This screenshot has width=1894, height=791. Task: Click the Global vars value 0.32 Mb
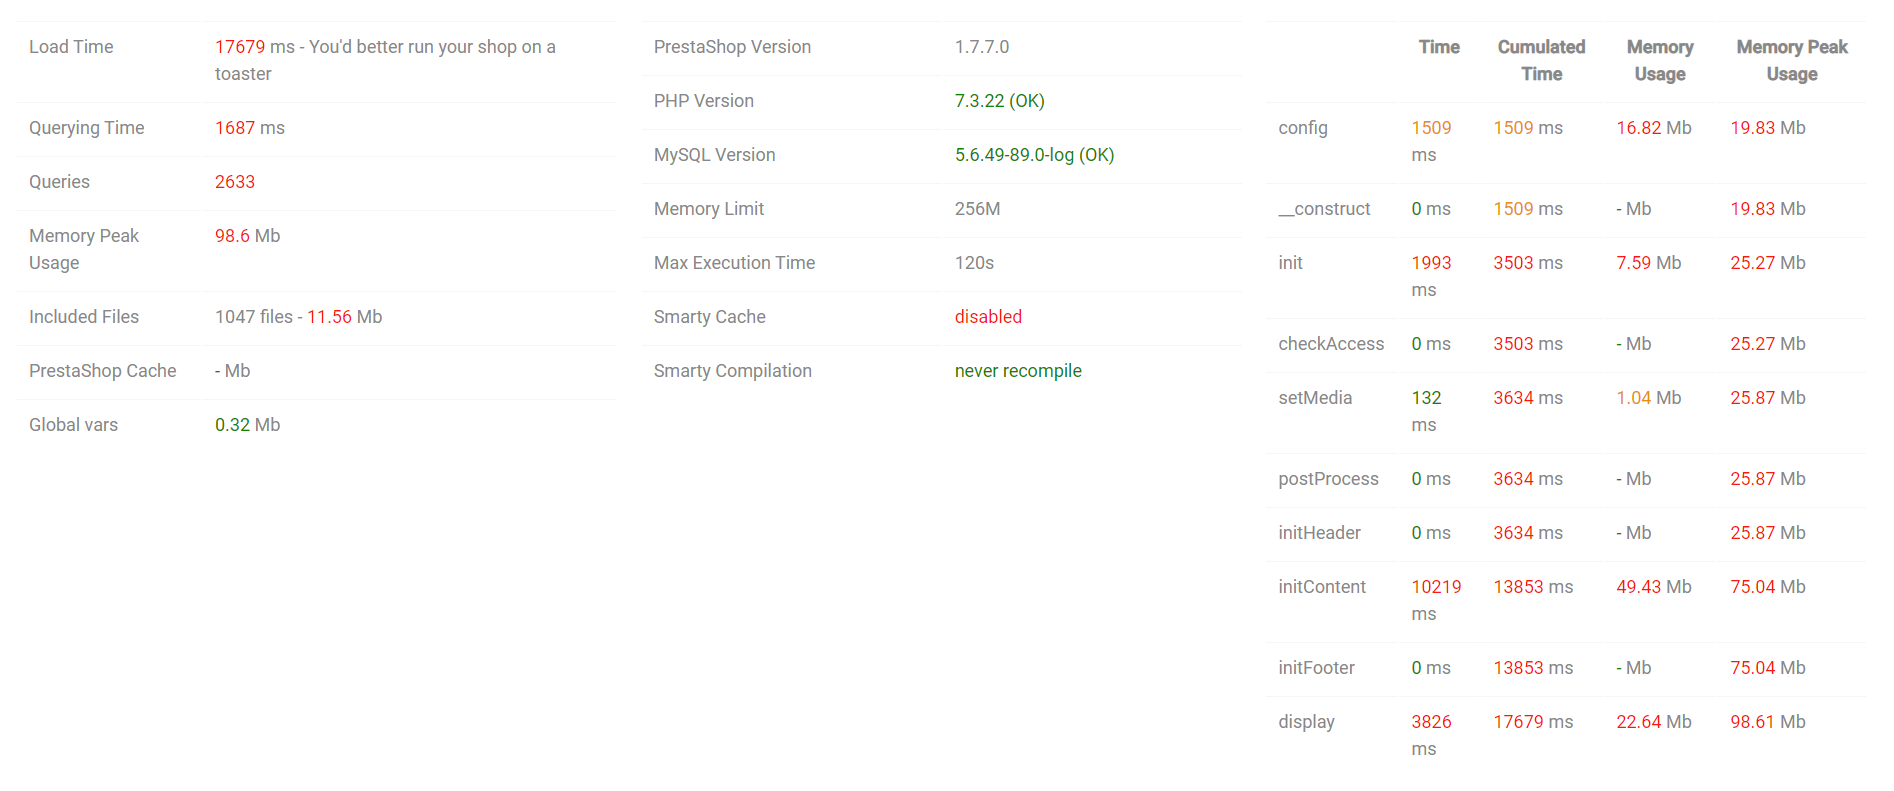click(248, 425)
